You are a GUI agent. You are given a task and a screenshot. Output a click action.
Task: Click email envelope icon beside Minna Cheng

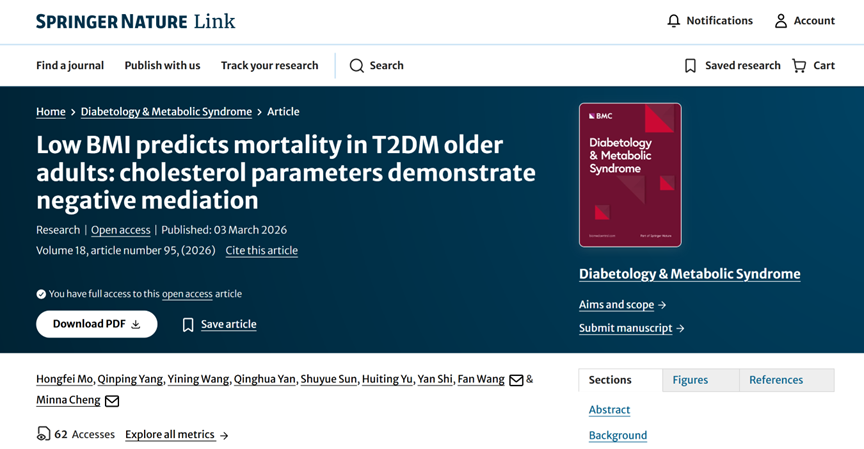[x=112, y=401]
